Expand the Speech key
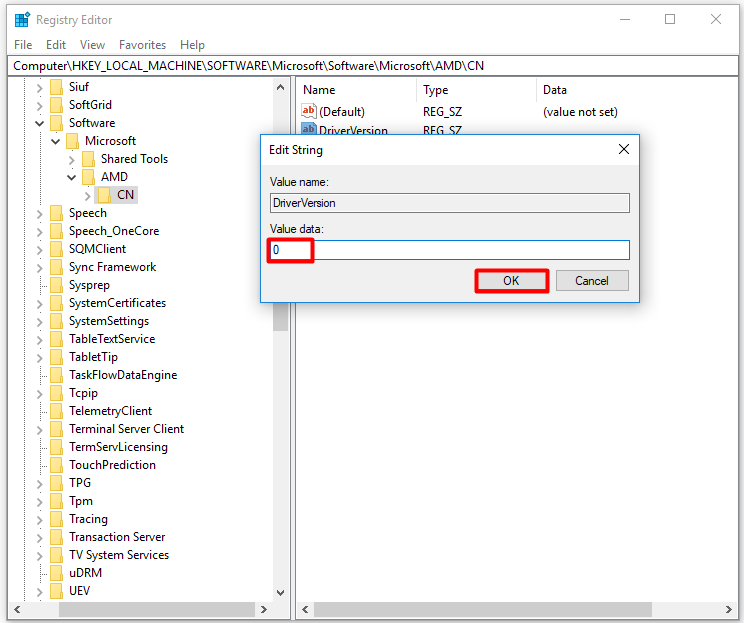The image size is (744, 623). pos(40,214)
